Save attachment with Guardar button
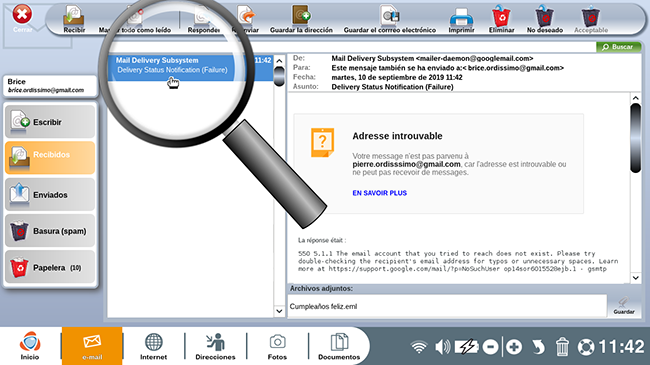The image size is (650, 365). pyautogui.click(x=623, y=306)
